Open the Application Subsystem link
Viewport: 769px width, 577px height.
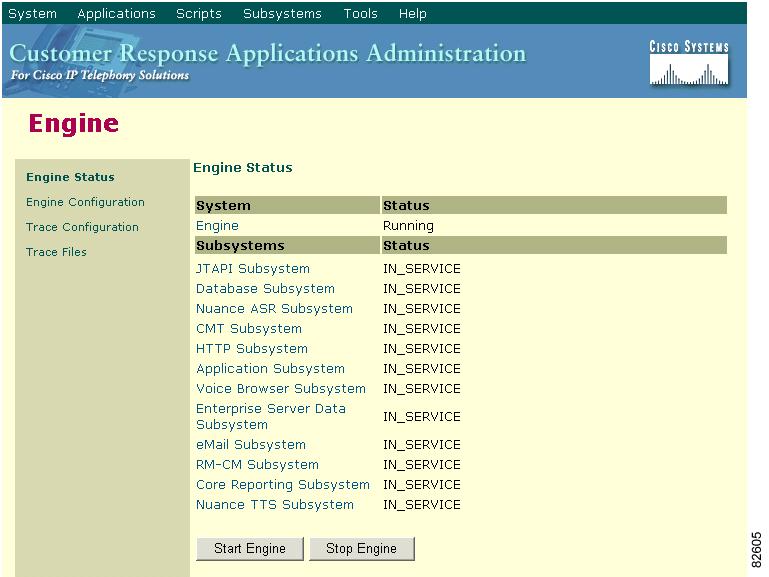(270, 369)
